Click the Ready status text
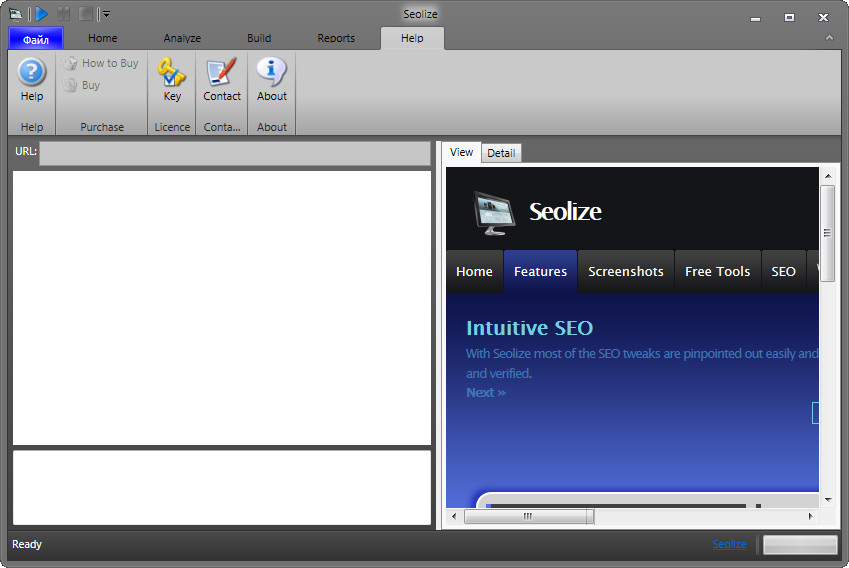The width and height of the screenshot is (849, 568). pyautogui.click(x=27, y=544)
